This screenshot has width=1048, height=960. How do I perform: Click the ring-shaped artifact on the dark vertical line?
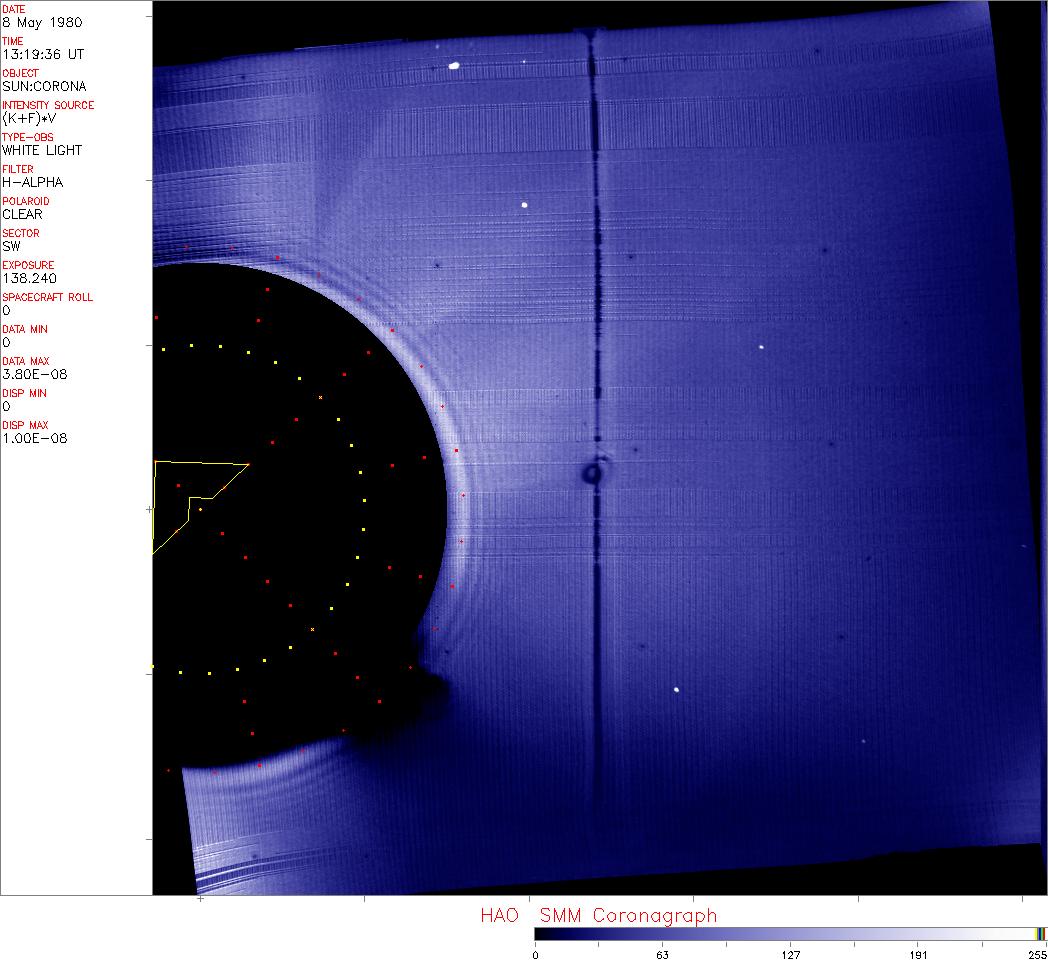click(x=594, y=472)
